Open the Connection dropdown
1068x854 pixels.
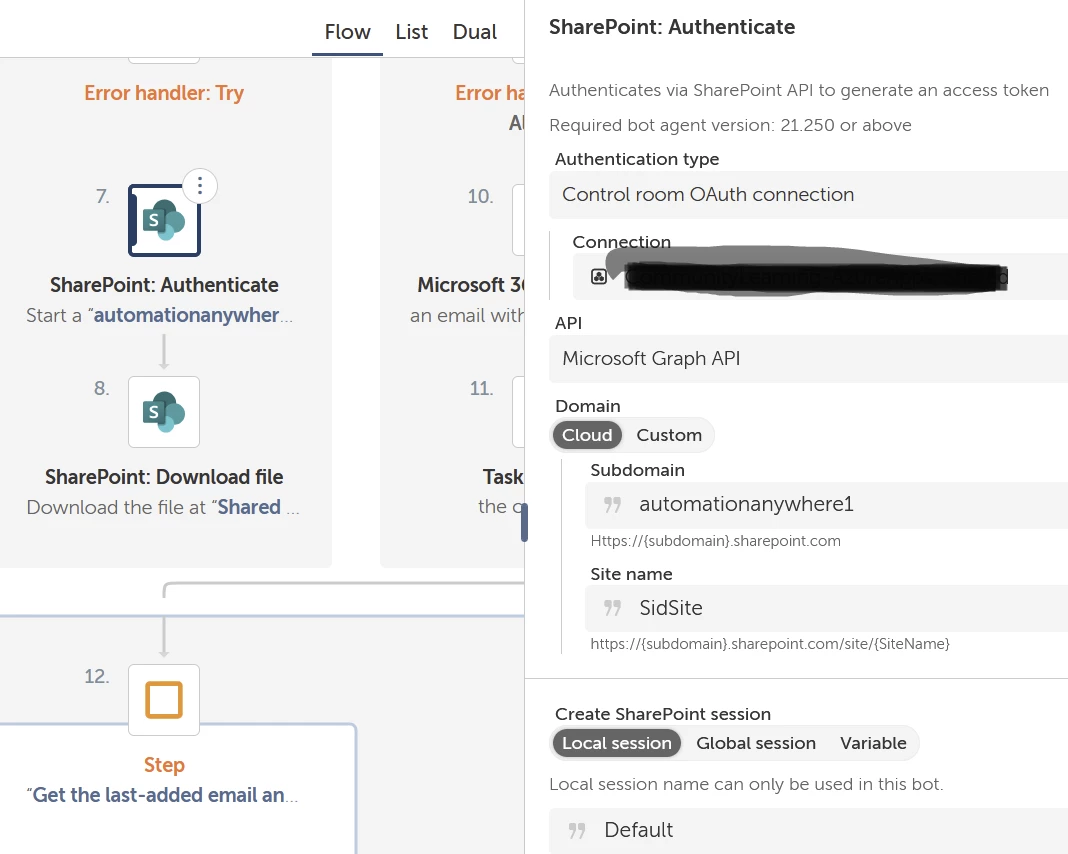click(820, 276)
